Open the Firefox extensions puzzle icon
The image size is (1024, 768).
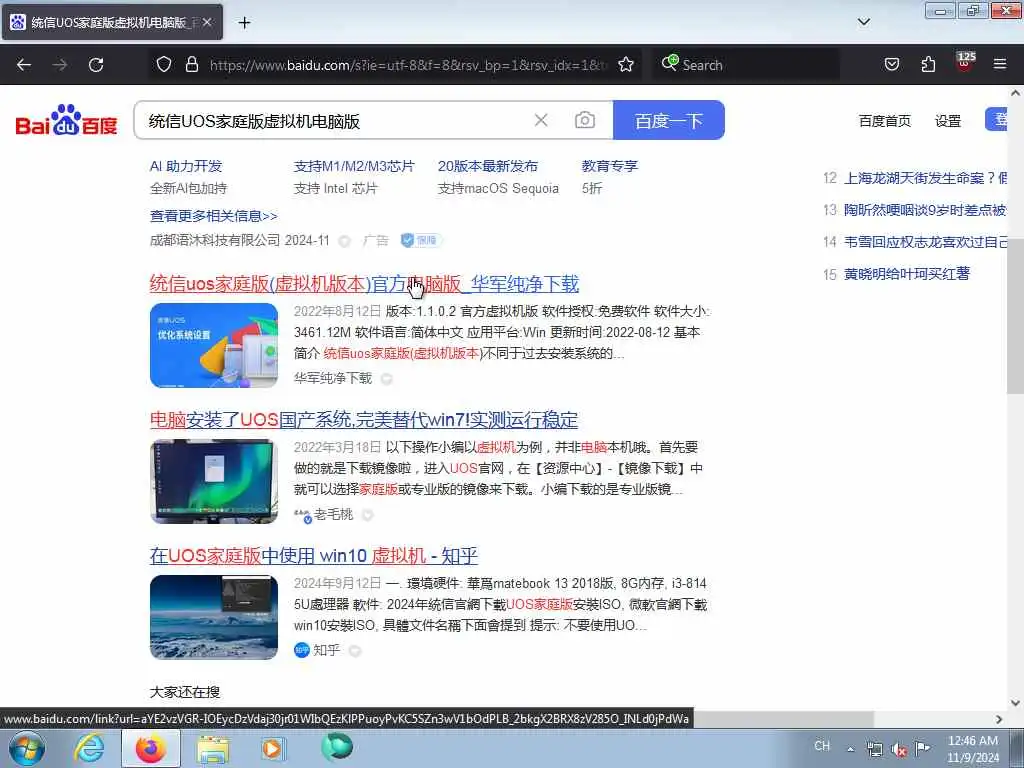click(928, 65)
